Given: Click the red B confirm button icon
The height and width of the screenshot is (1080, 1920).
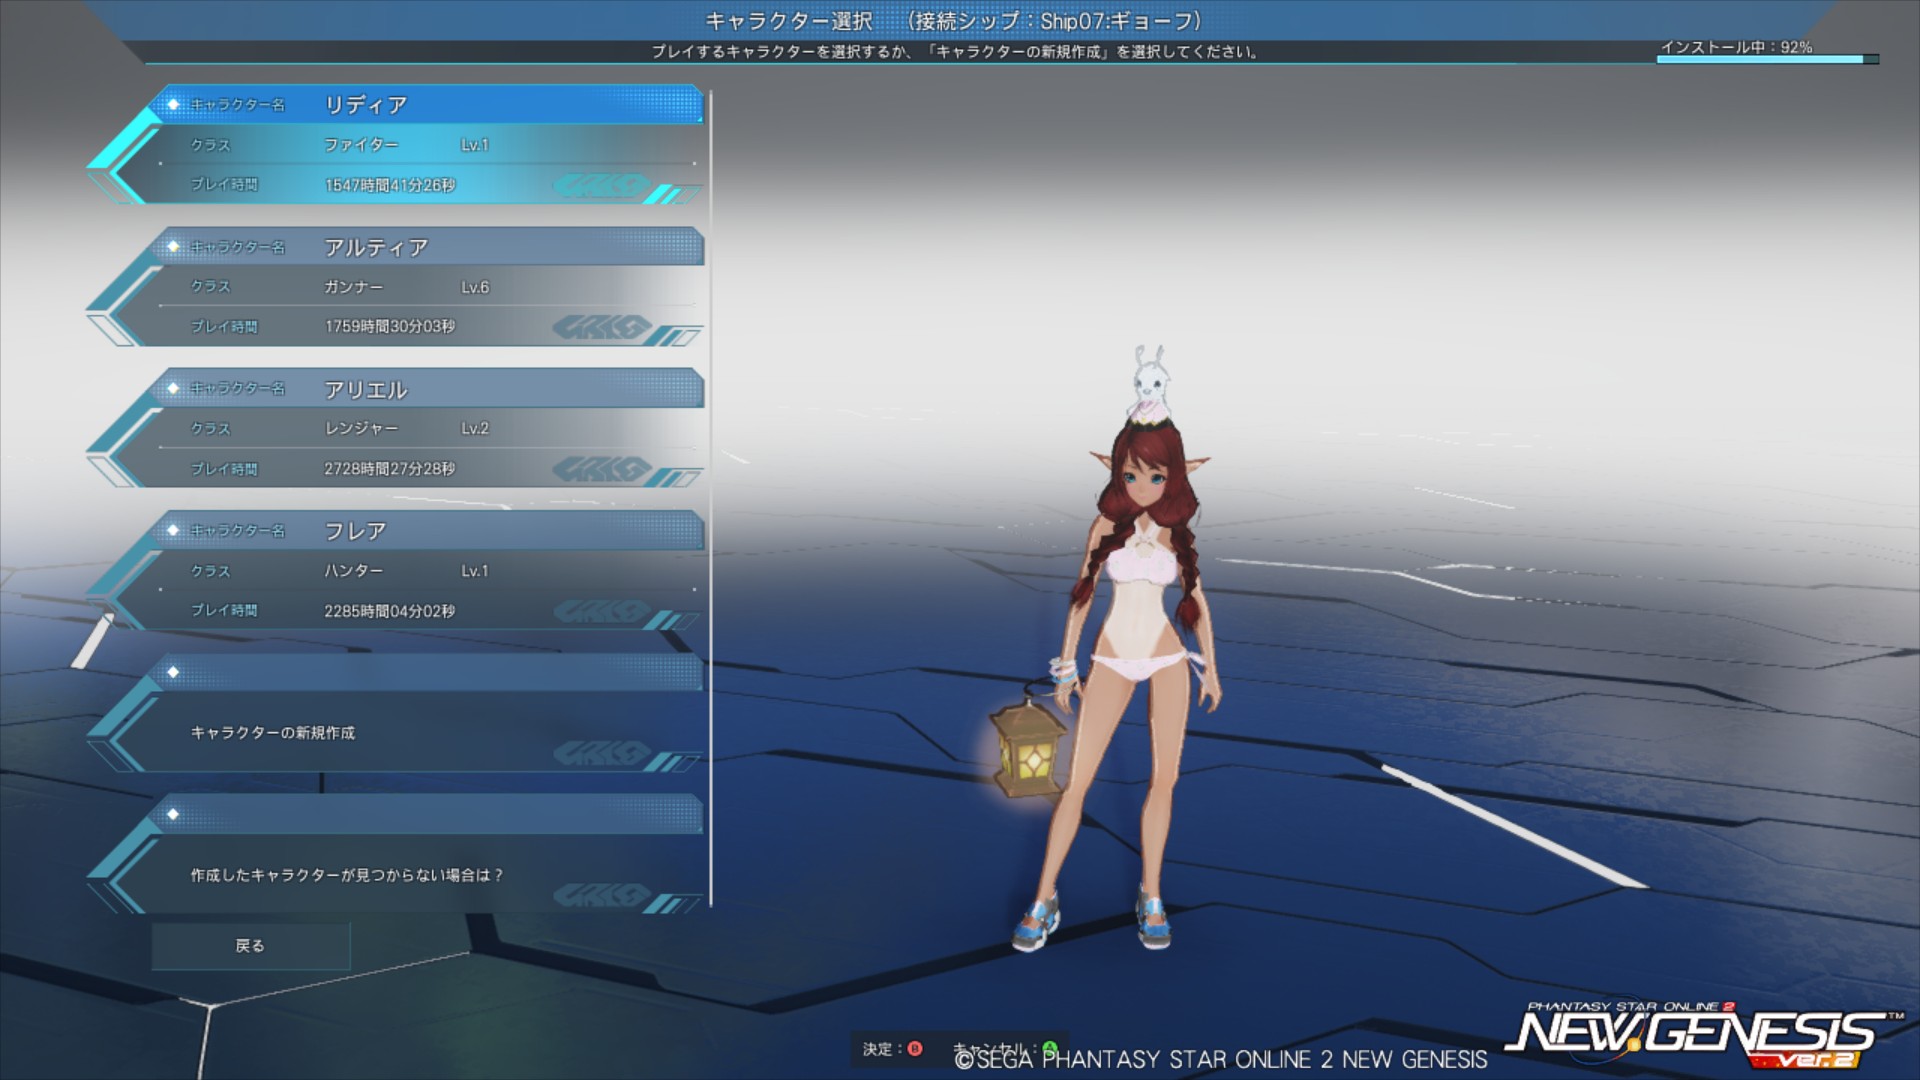Looking at the screenshot, I should point(915,1049).
